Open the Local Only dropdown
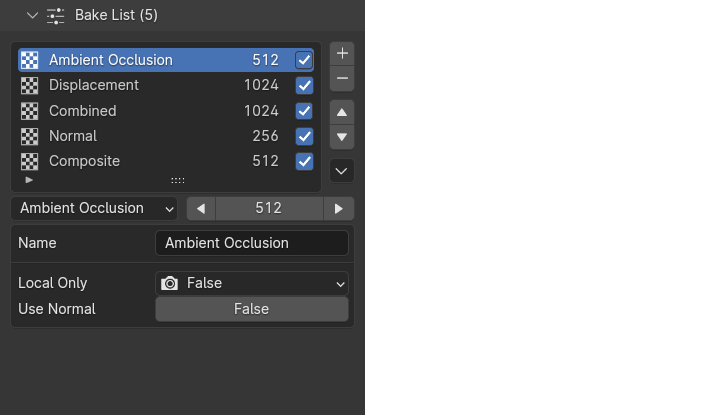Screen dimensions: 710x415 coord(251,283)
